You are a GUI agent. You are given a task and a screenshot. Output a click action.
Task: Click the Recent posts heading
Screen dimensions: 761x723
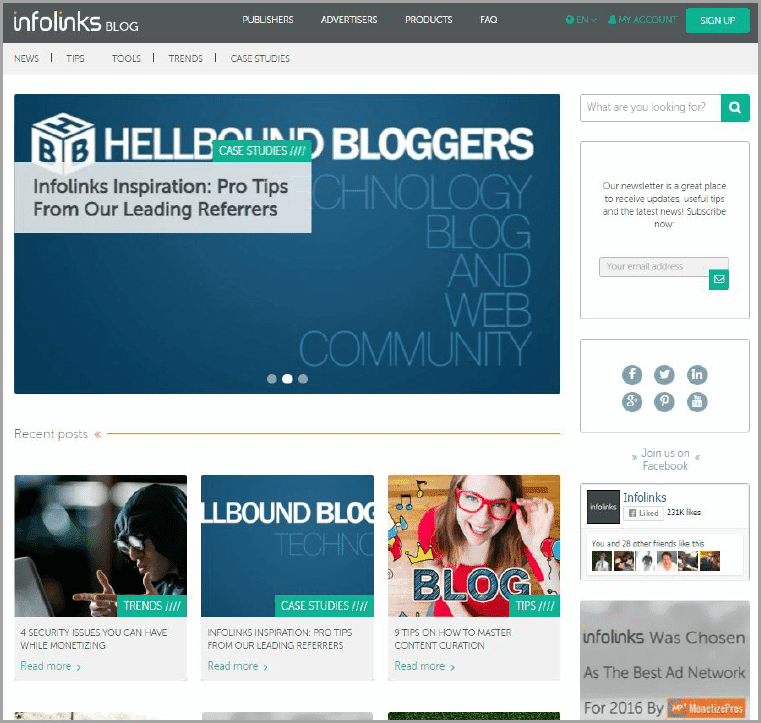(x=51, y=434)
